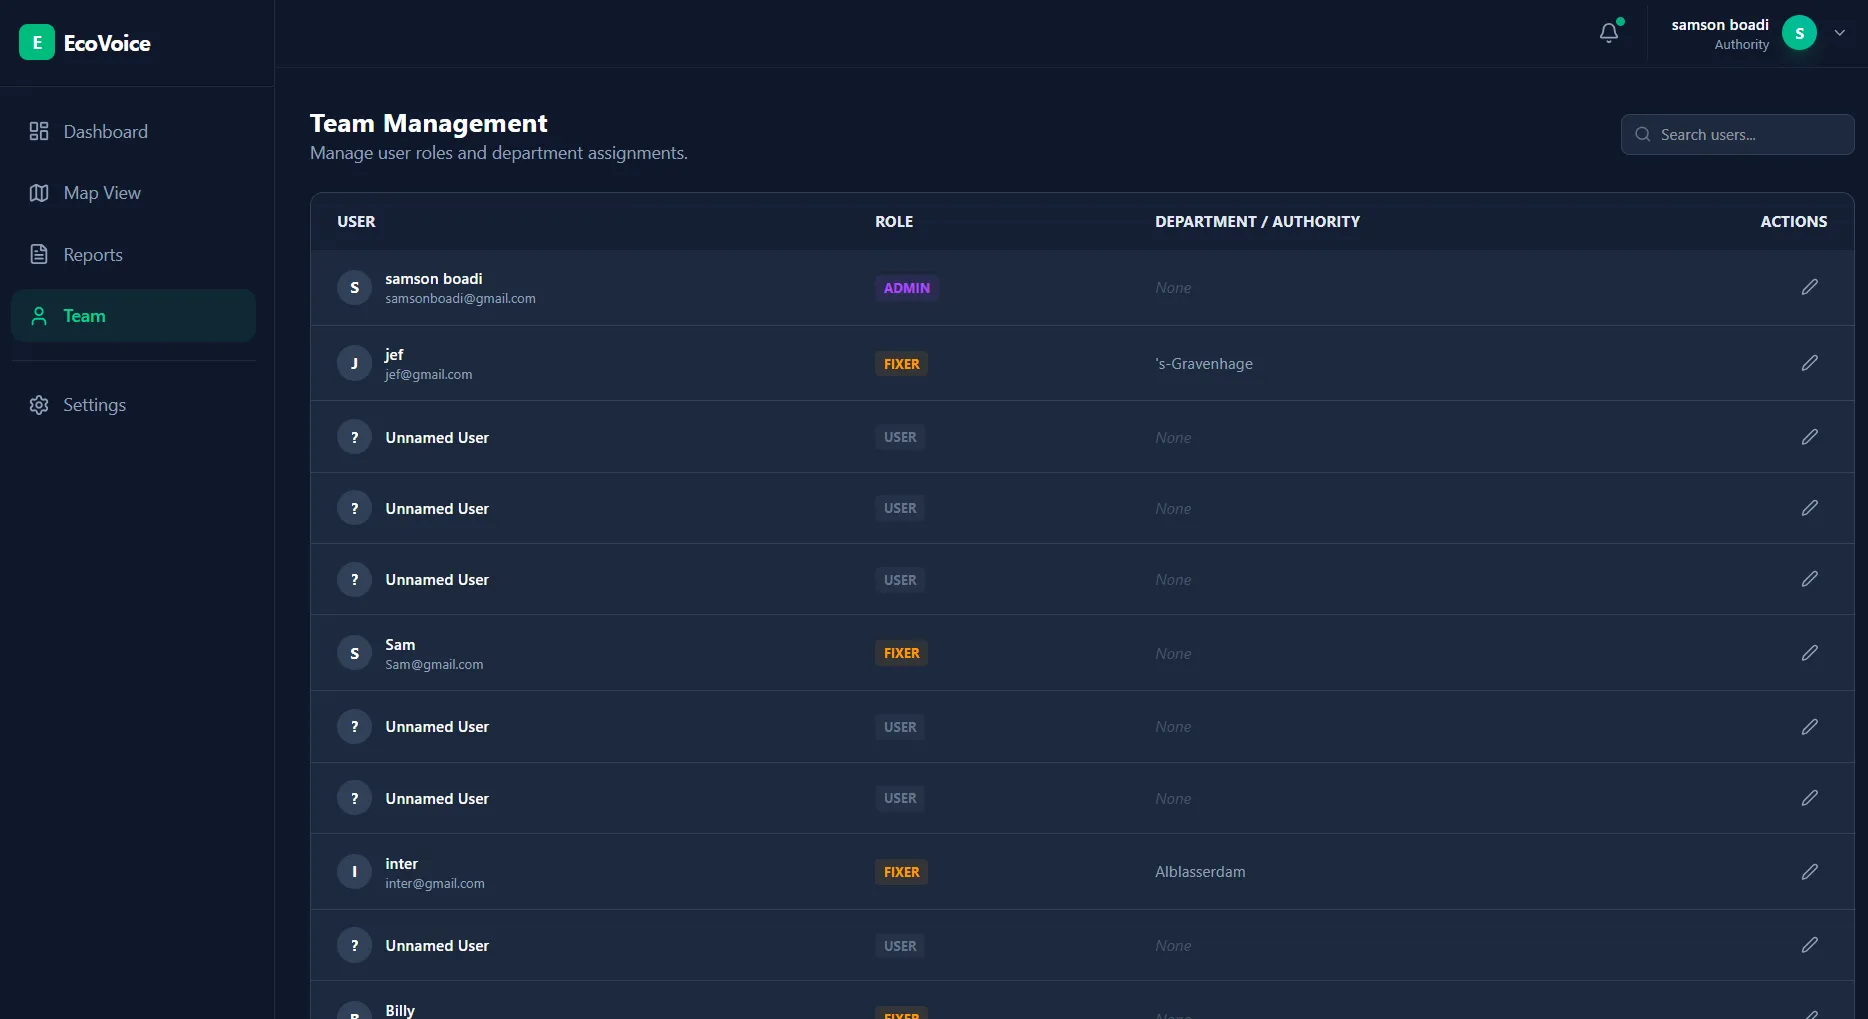This screenshot has width=1868, height=1019.
Task: Click the samsonboadi@gmail.com email text
Action: coord(460,299)
